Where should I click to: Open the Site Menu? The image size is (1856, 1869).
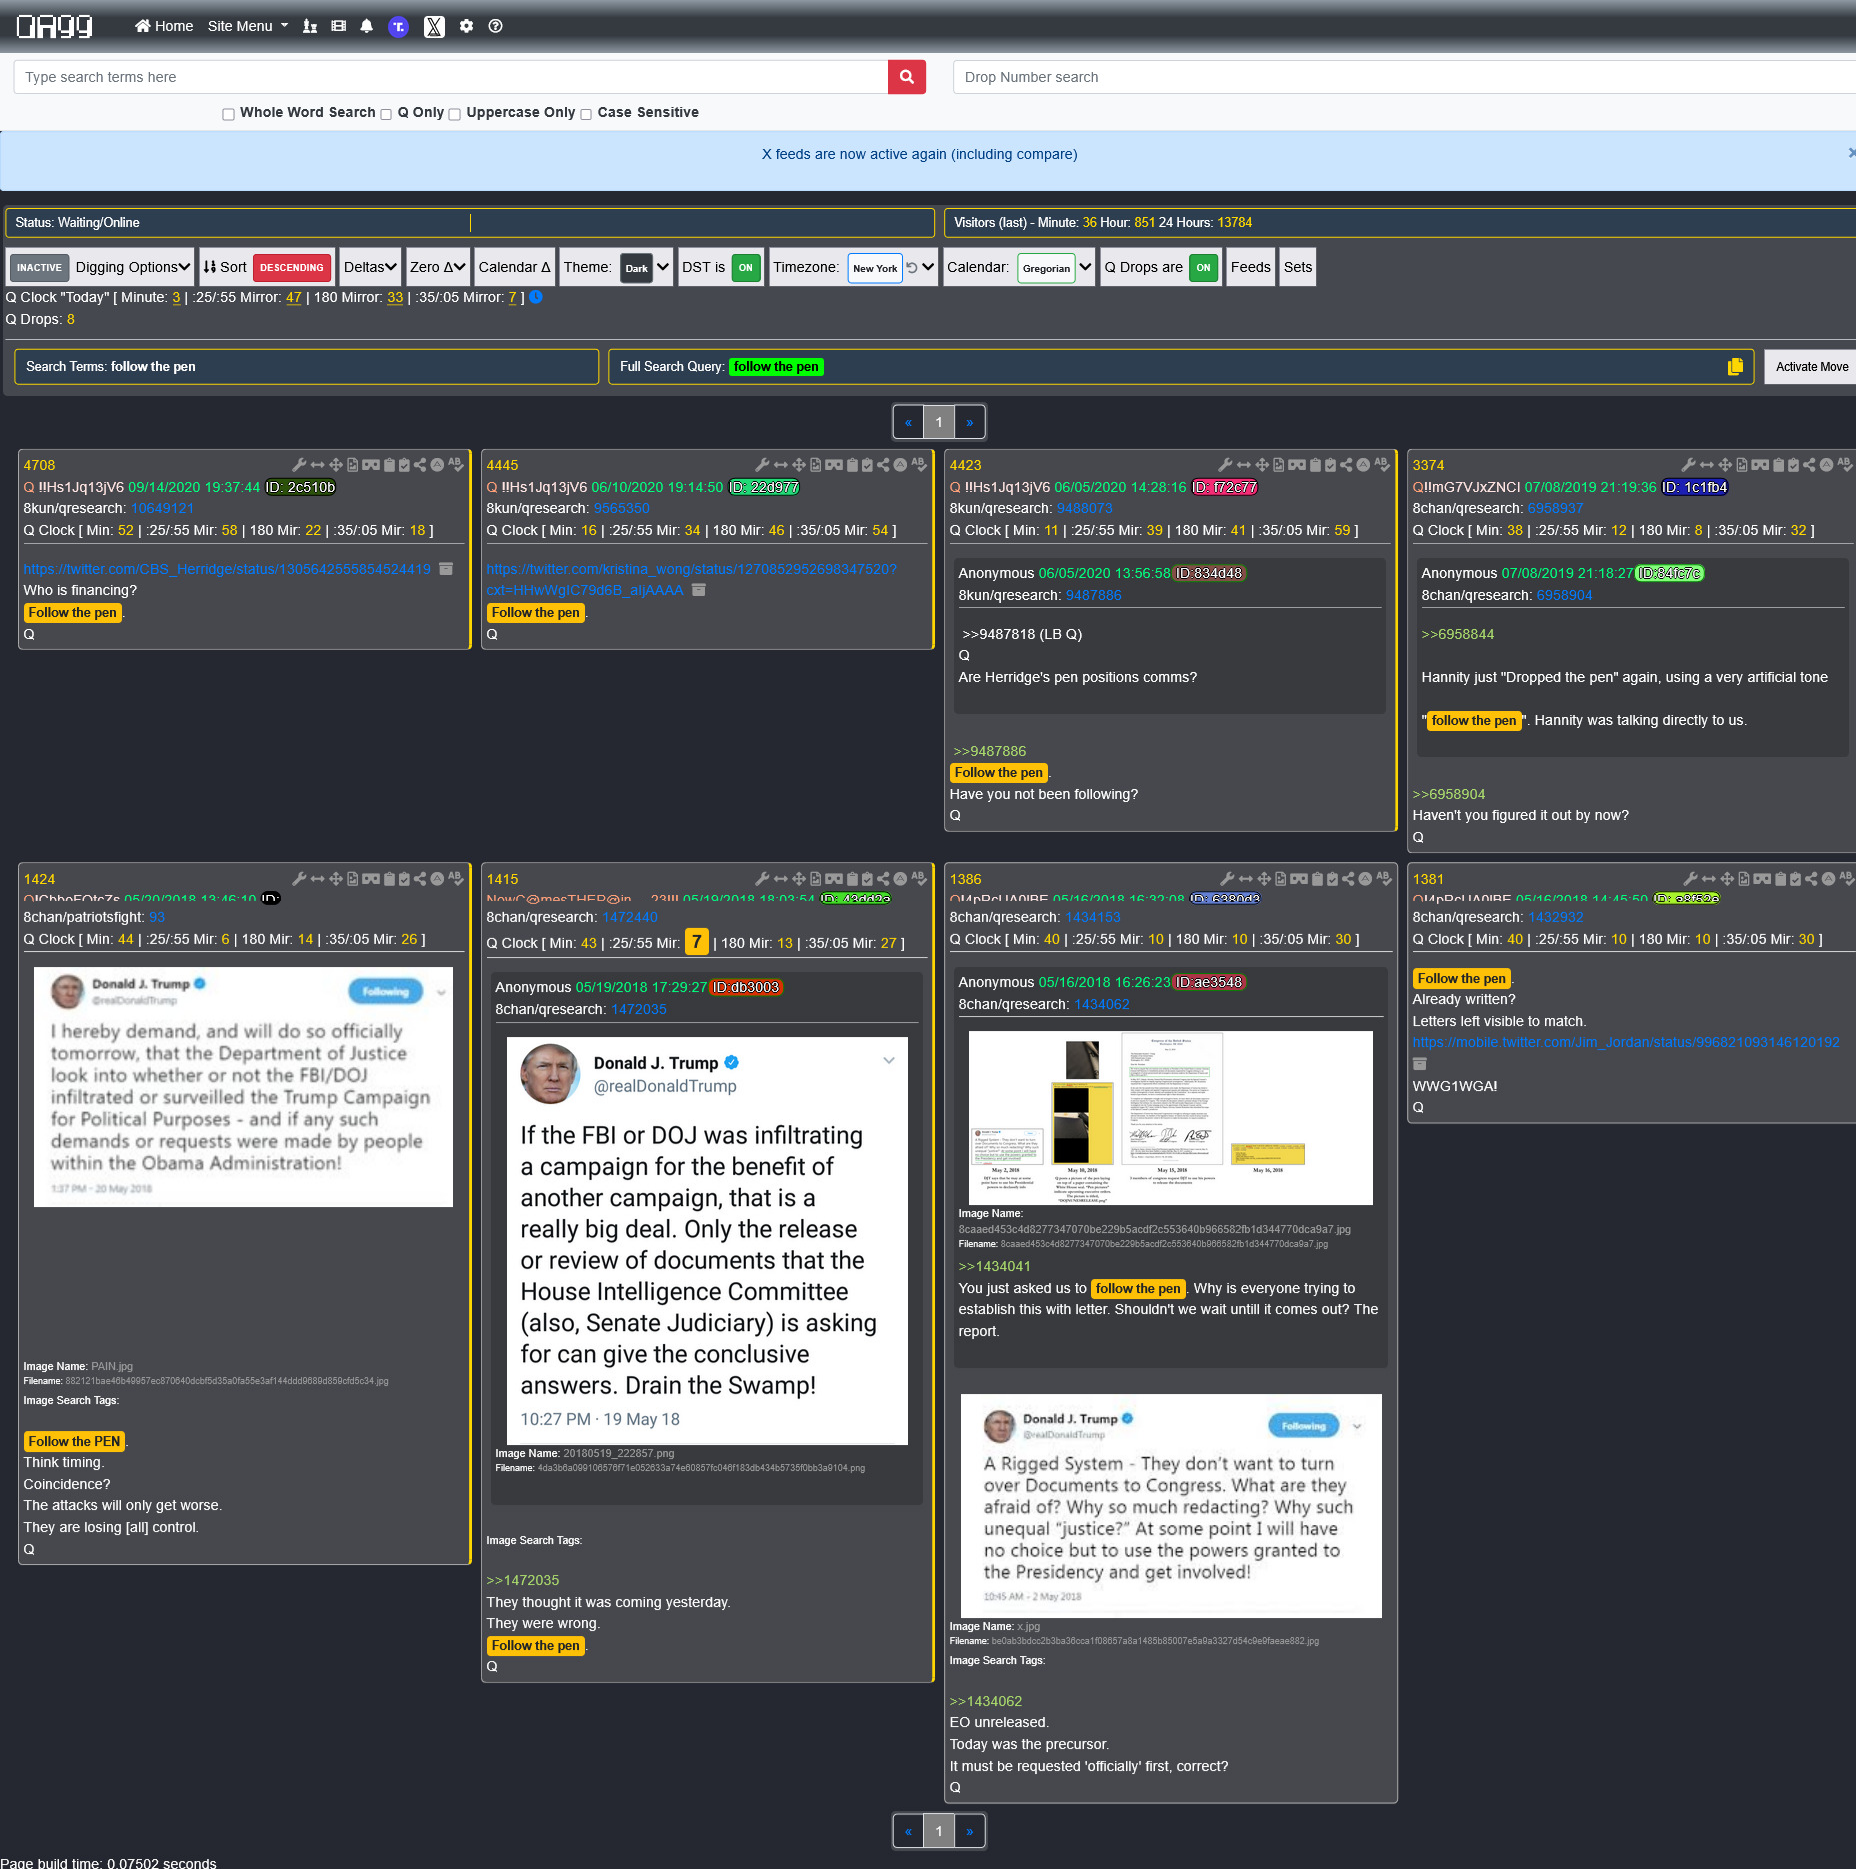point(247,26)
